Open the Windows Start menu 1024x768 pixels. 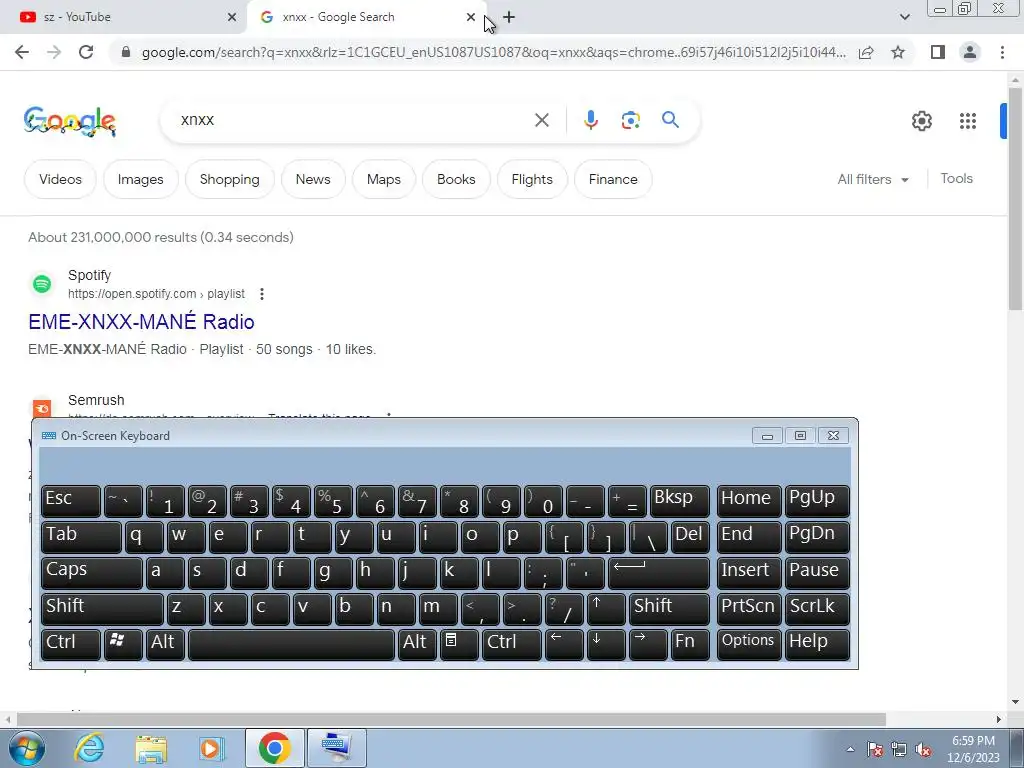(x=27, y=748)
